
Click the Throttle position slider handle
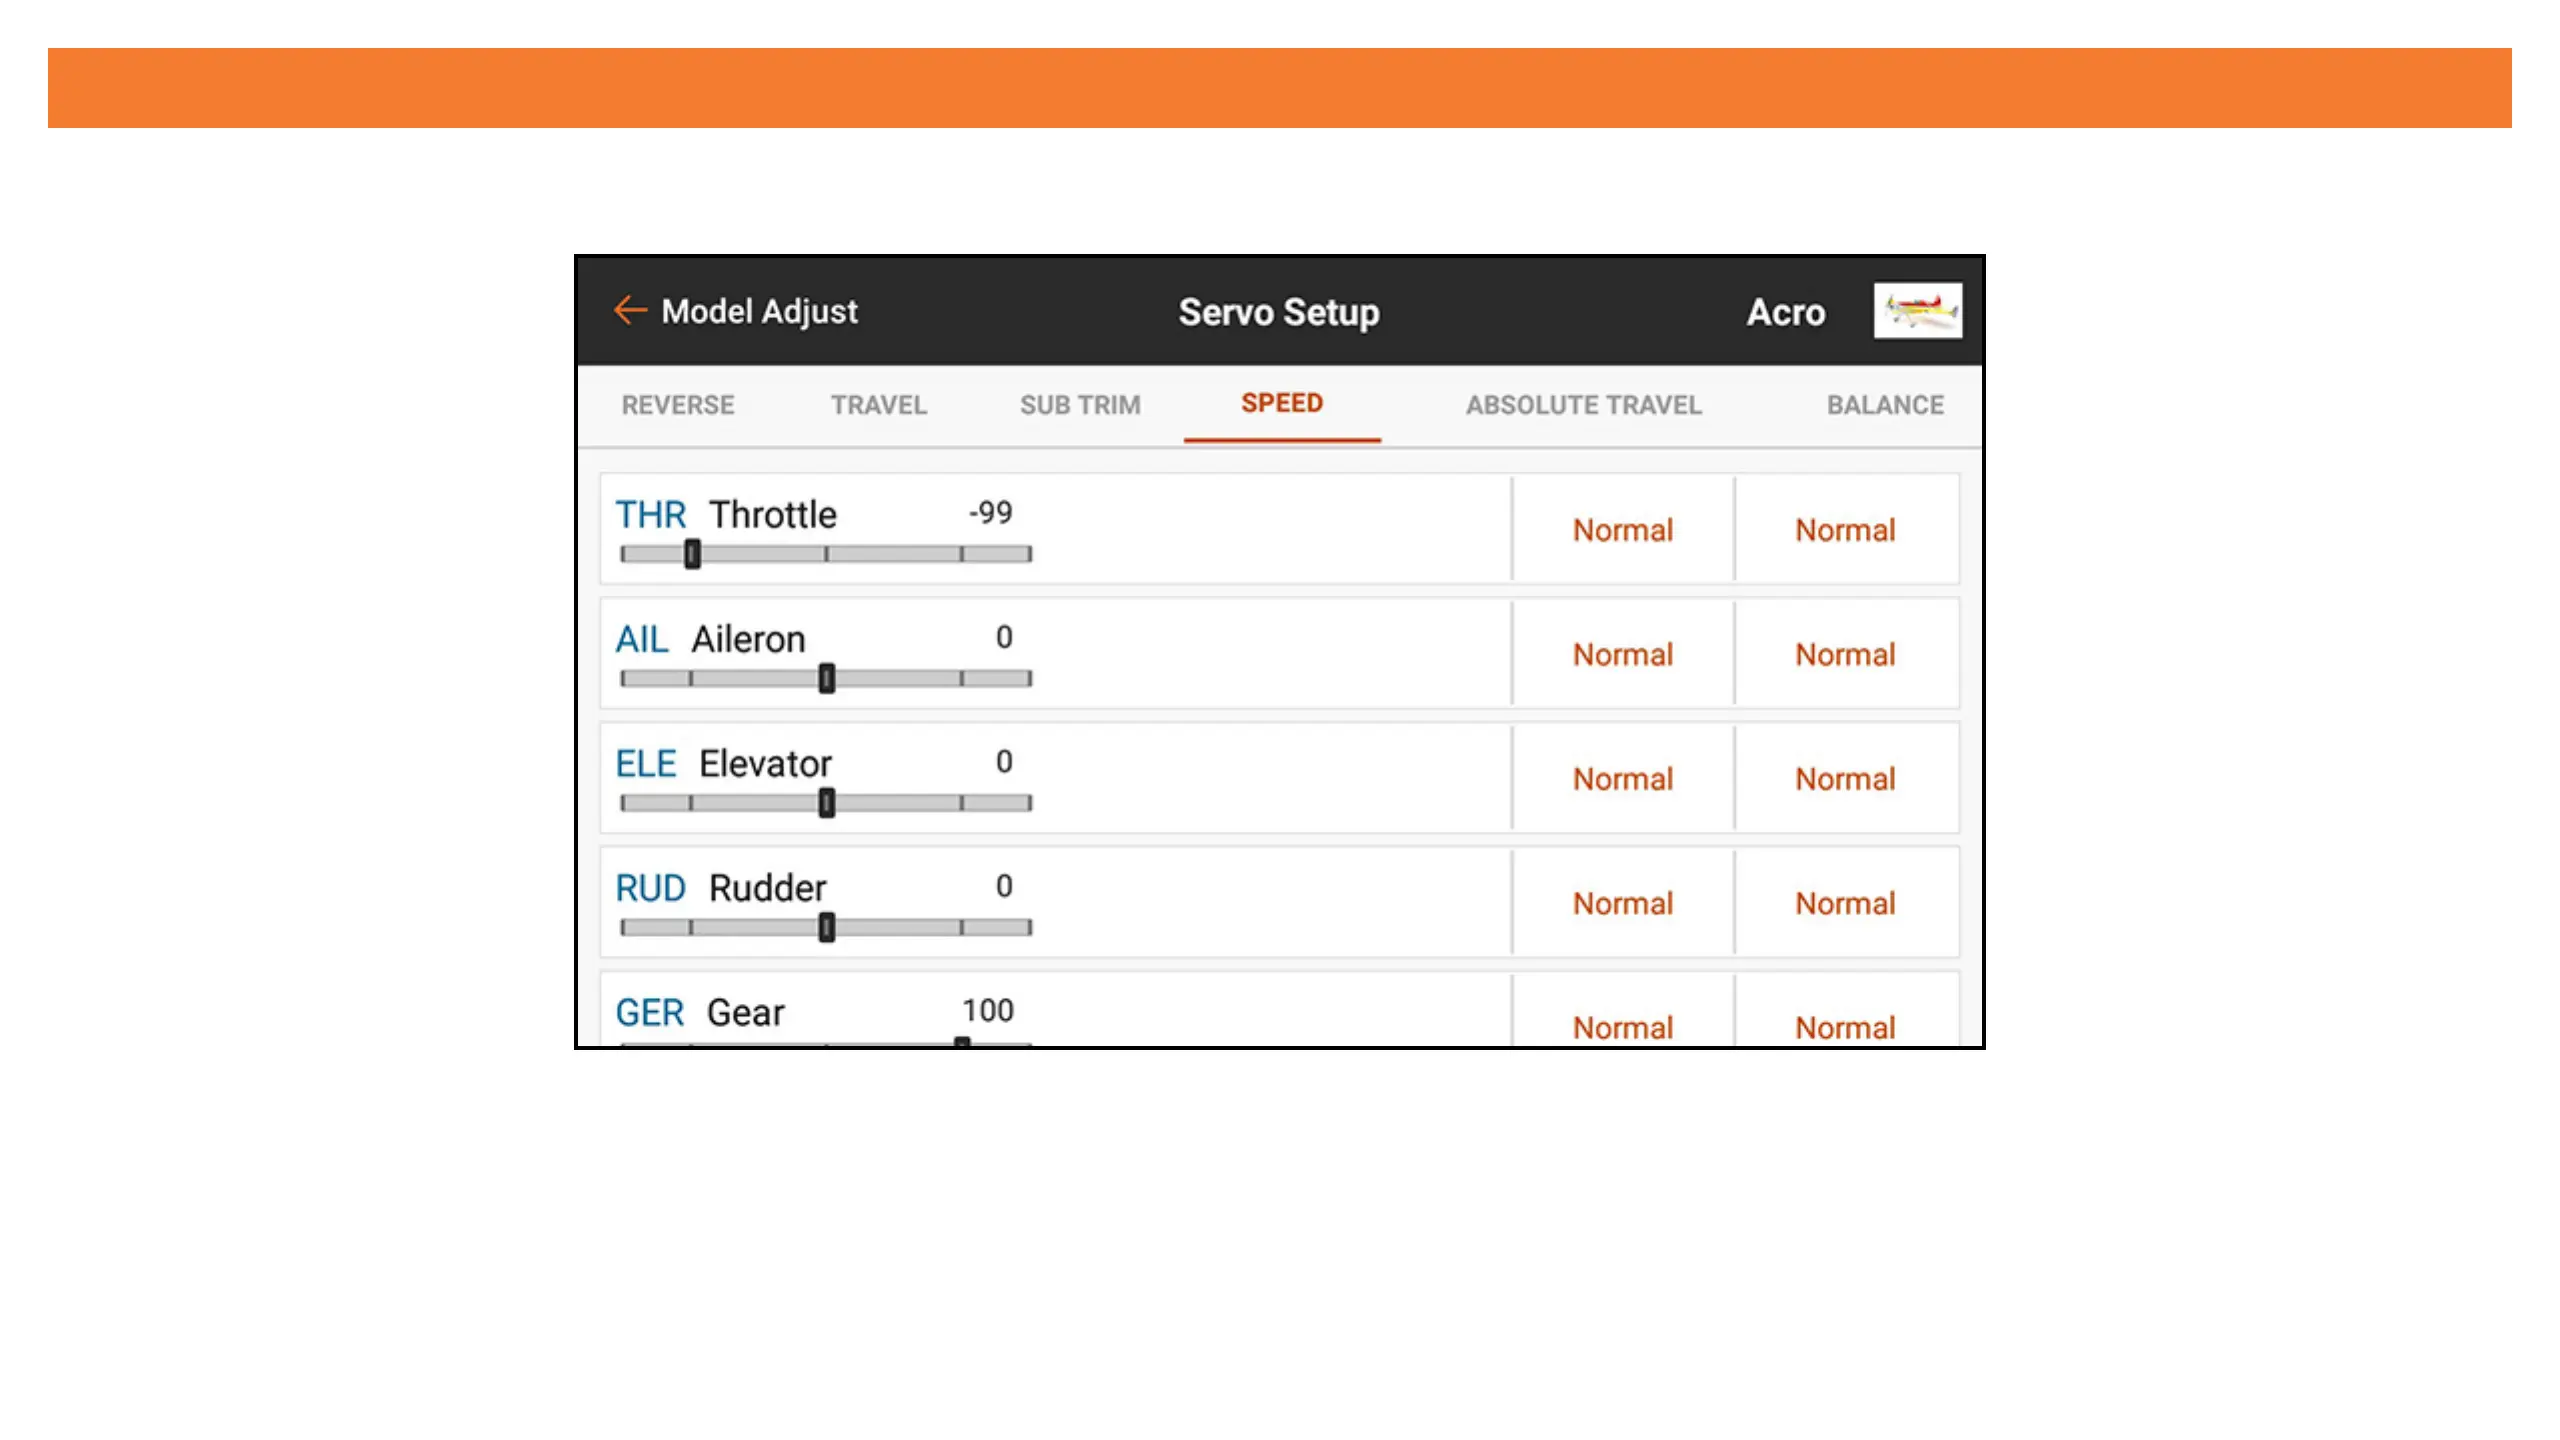(x=692, y=554)
